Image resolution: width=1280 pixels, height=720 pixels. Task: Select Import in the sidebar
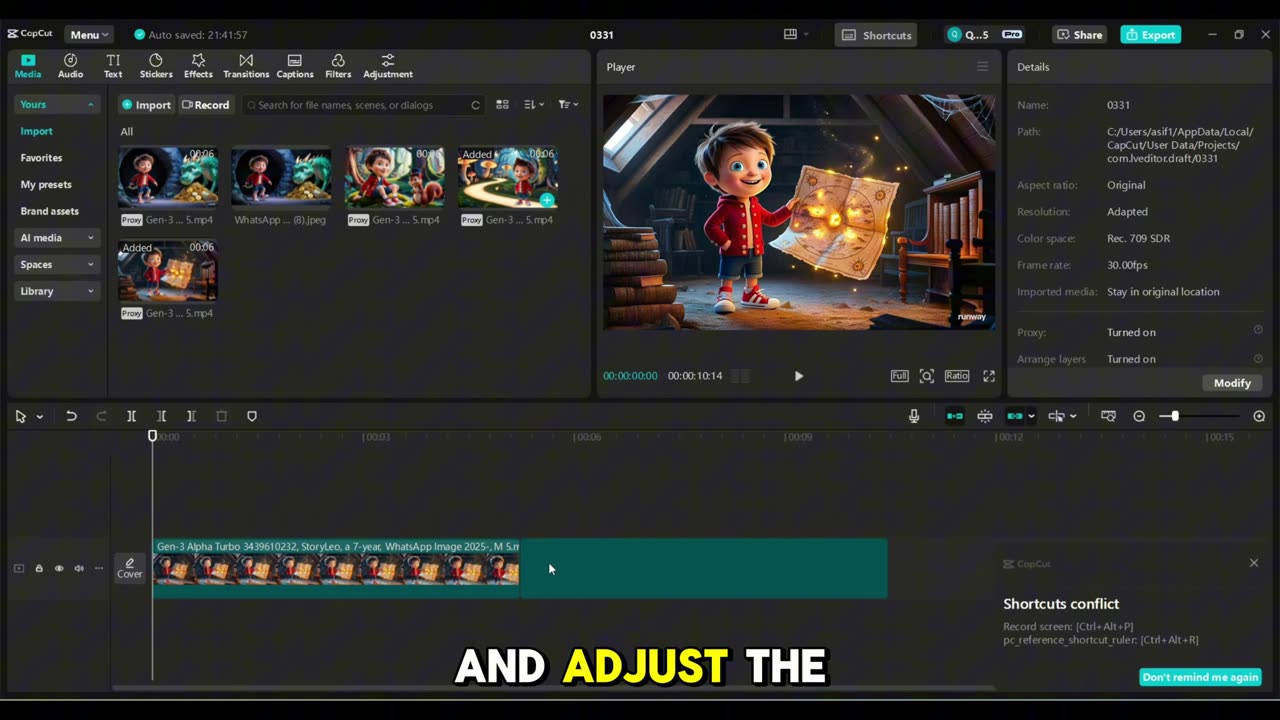37,131
